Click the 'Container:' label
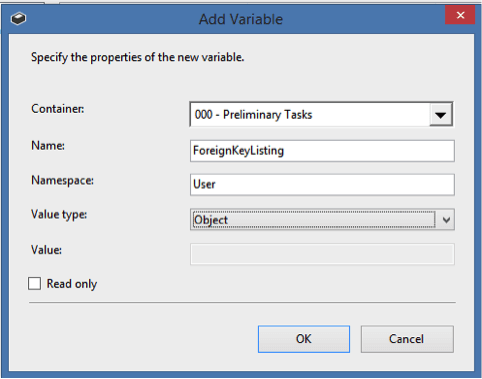The width and height of the screenshot is (482, 379). pyautogui.click(x=58, y=109)
